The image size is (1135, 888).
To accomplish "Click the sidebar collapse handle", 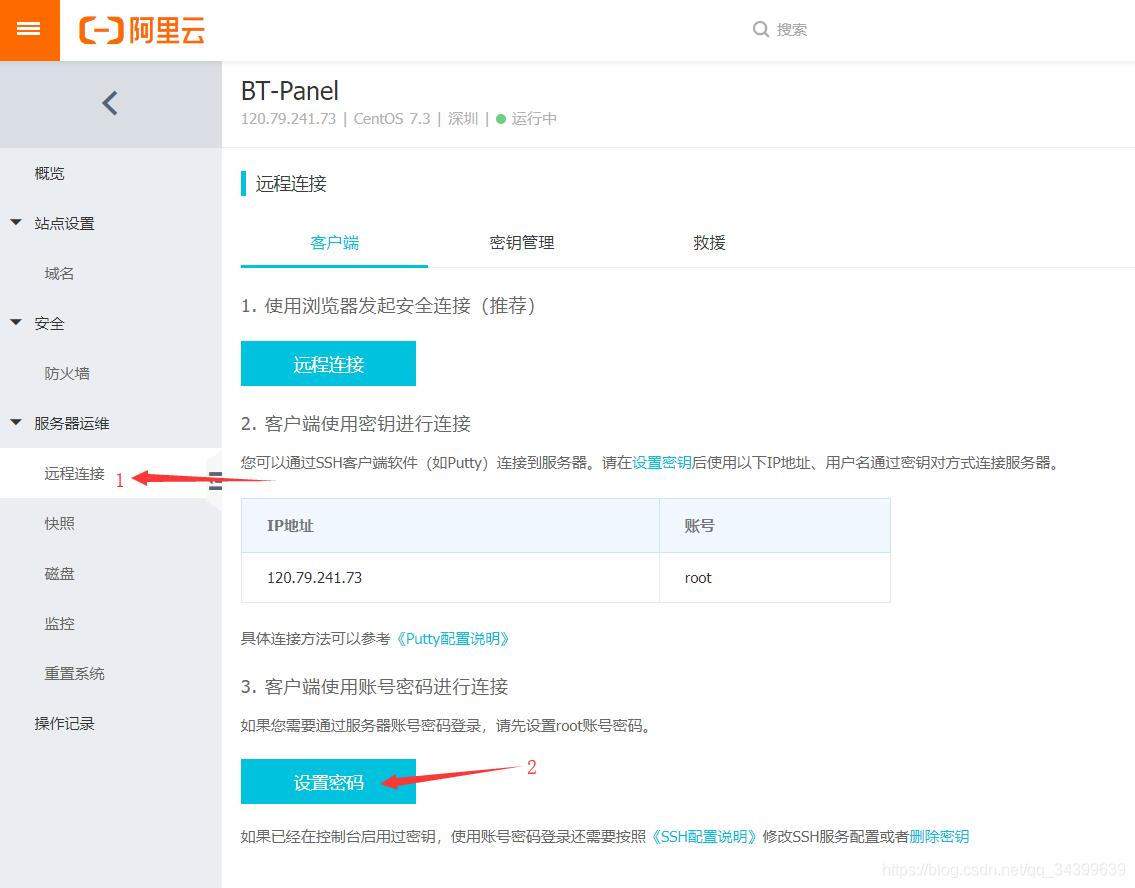I will pos(215,481).
